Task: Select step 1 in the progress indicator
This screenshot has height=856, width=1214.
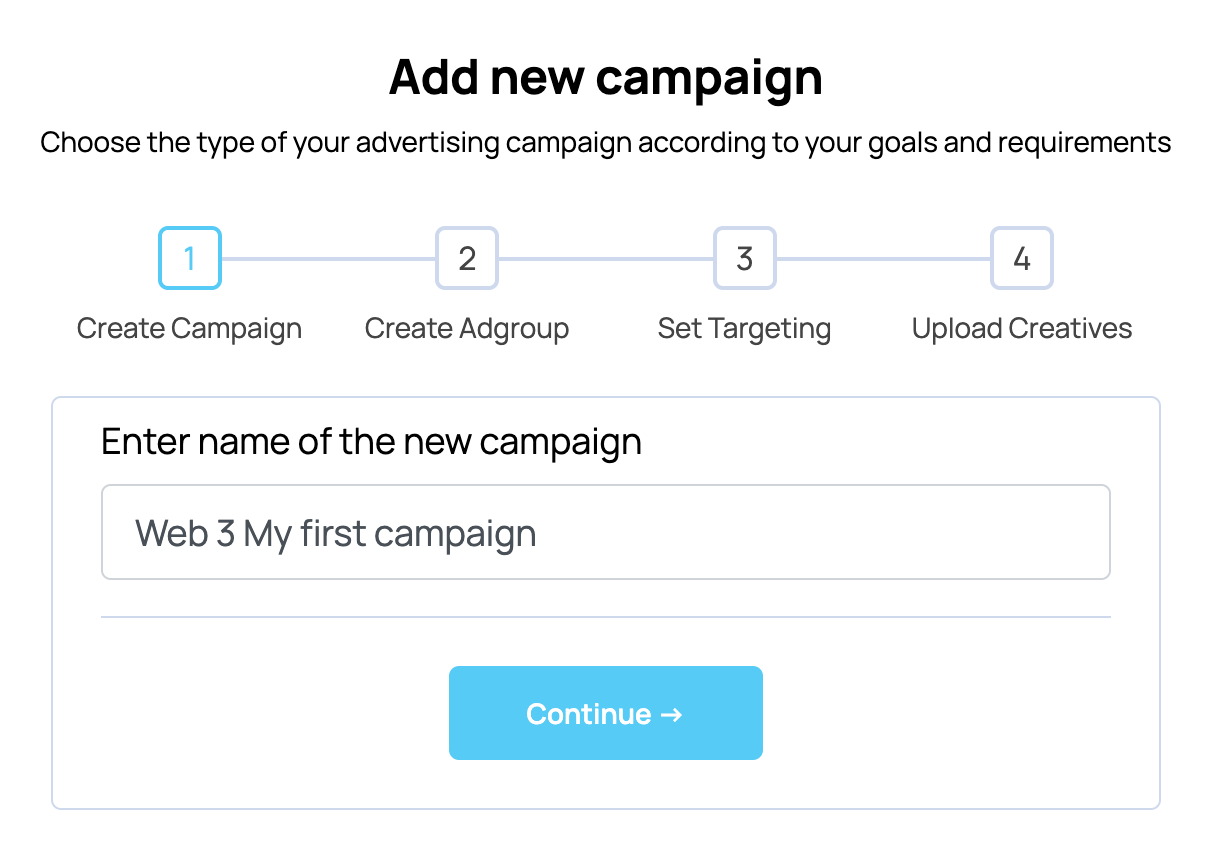Action: point(190,258)
